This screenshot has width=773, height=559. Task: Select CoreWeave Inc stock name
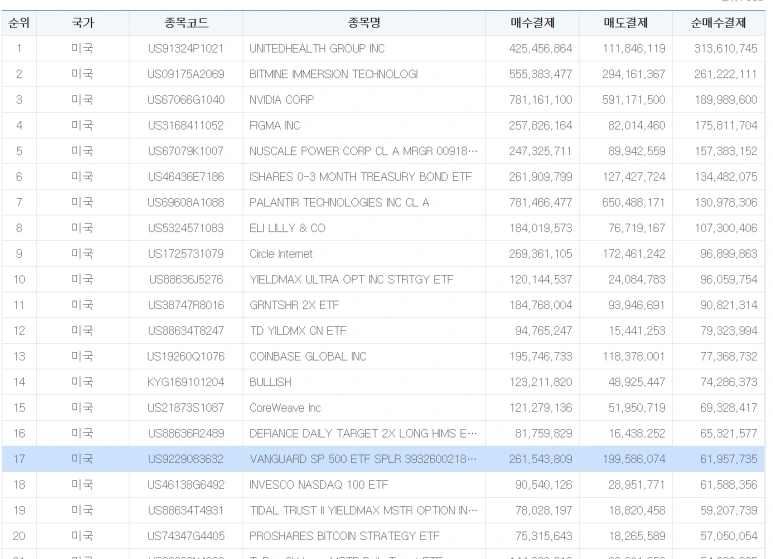pyautogui.click(x=285, y=408)
